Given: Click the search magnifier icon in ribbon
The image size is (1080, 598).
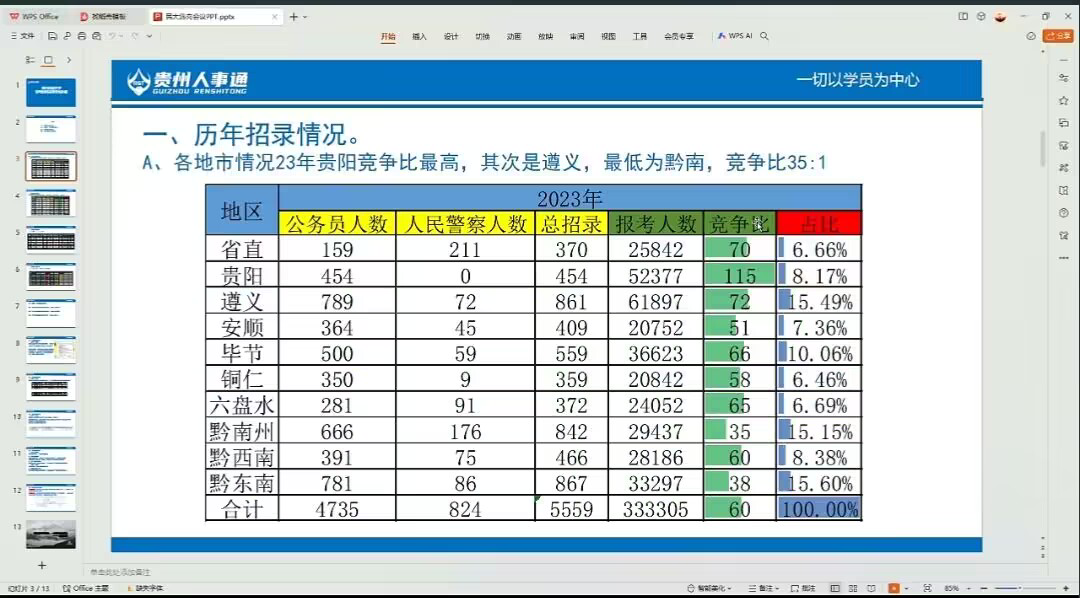Looking at the screenshot, I should [x=765, y=36].
